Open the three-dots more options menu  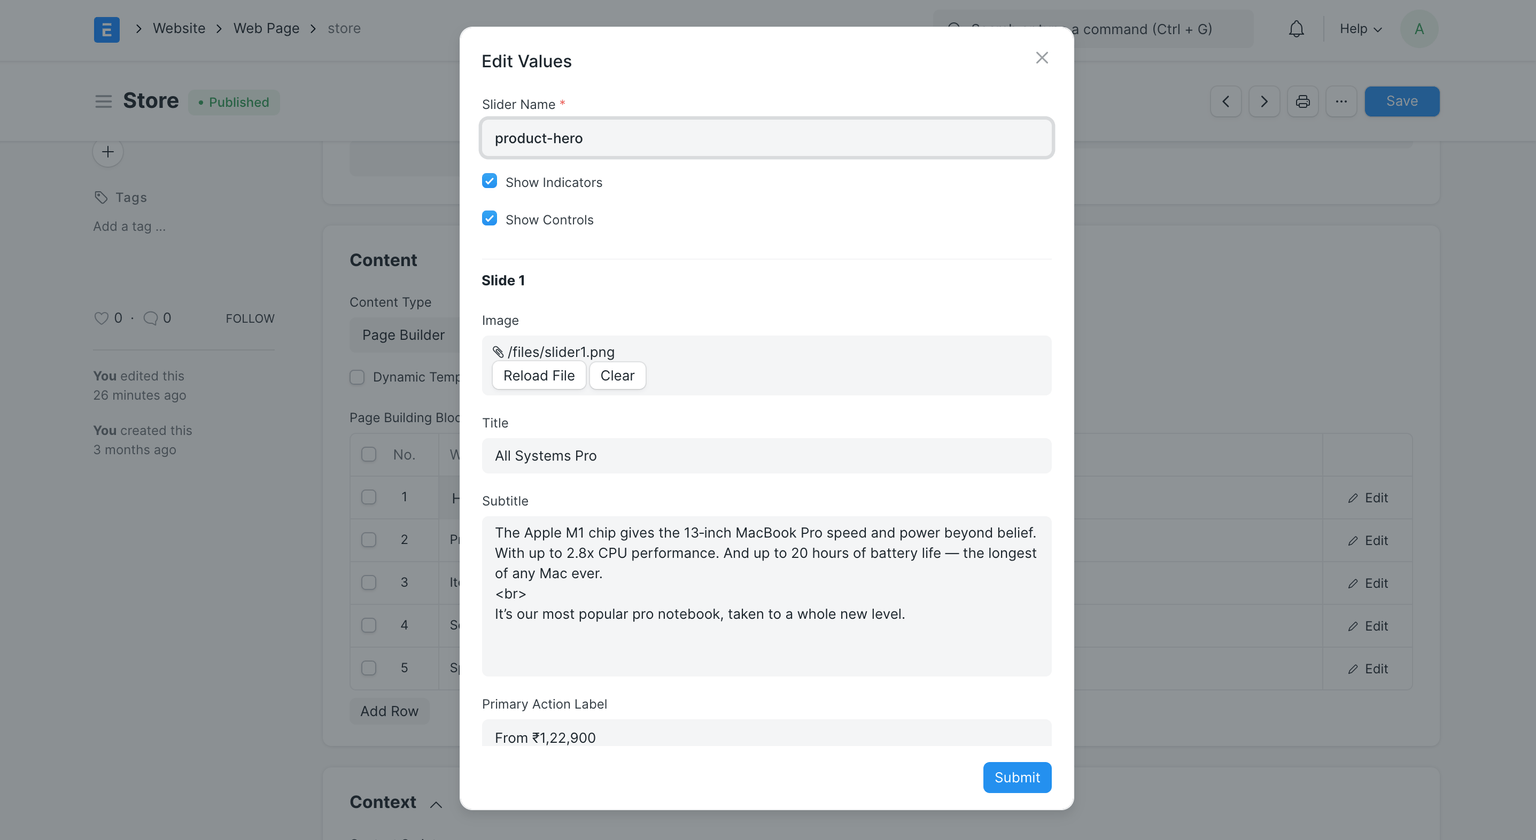[x=1341, y=101]
